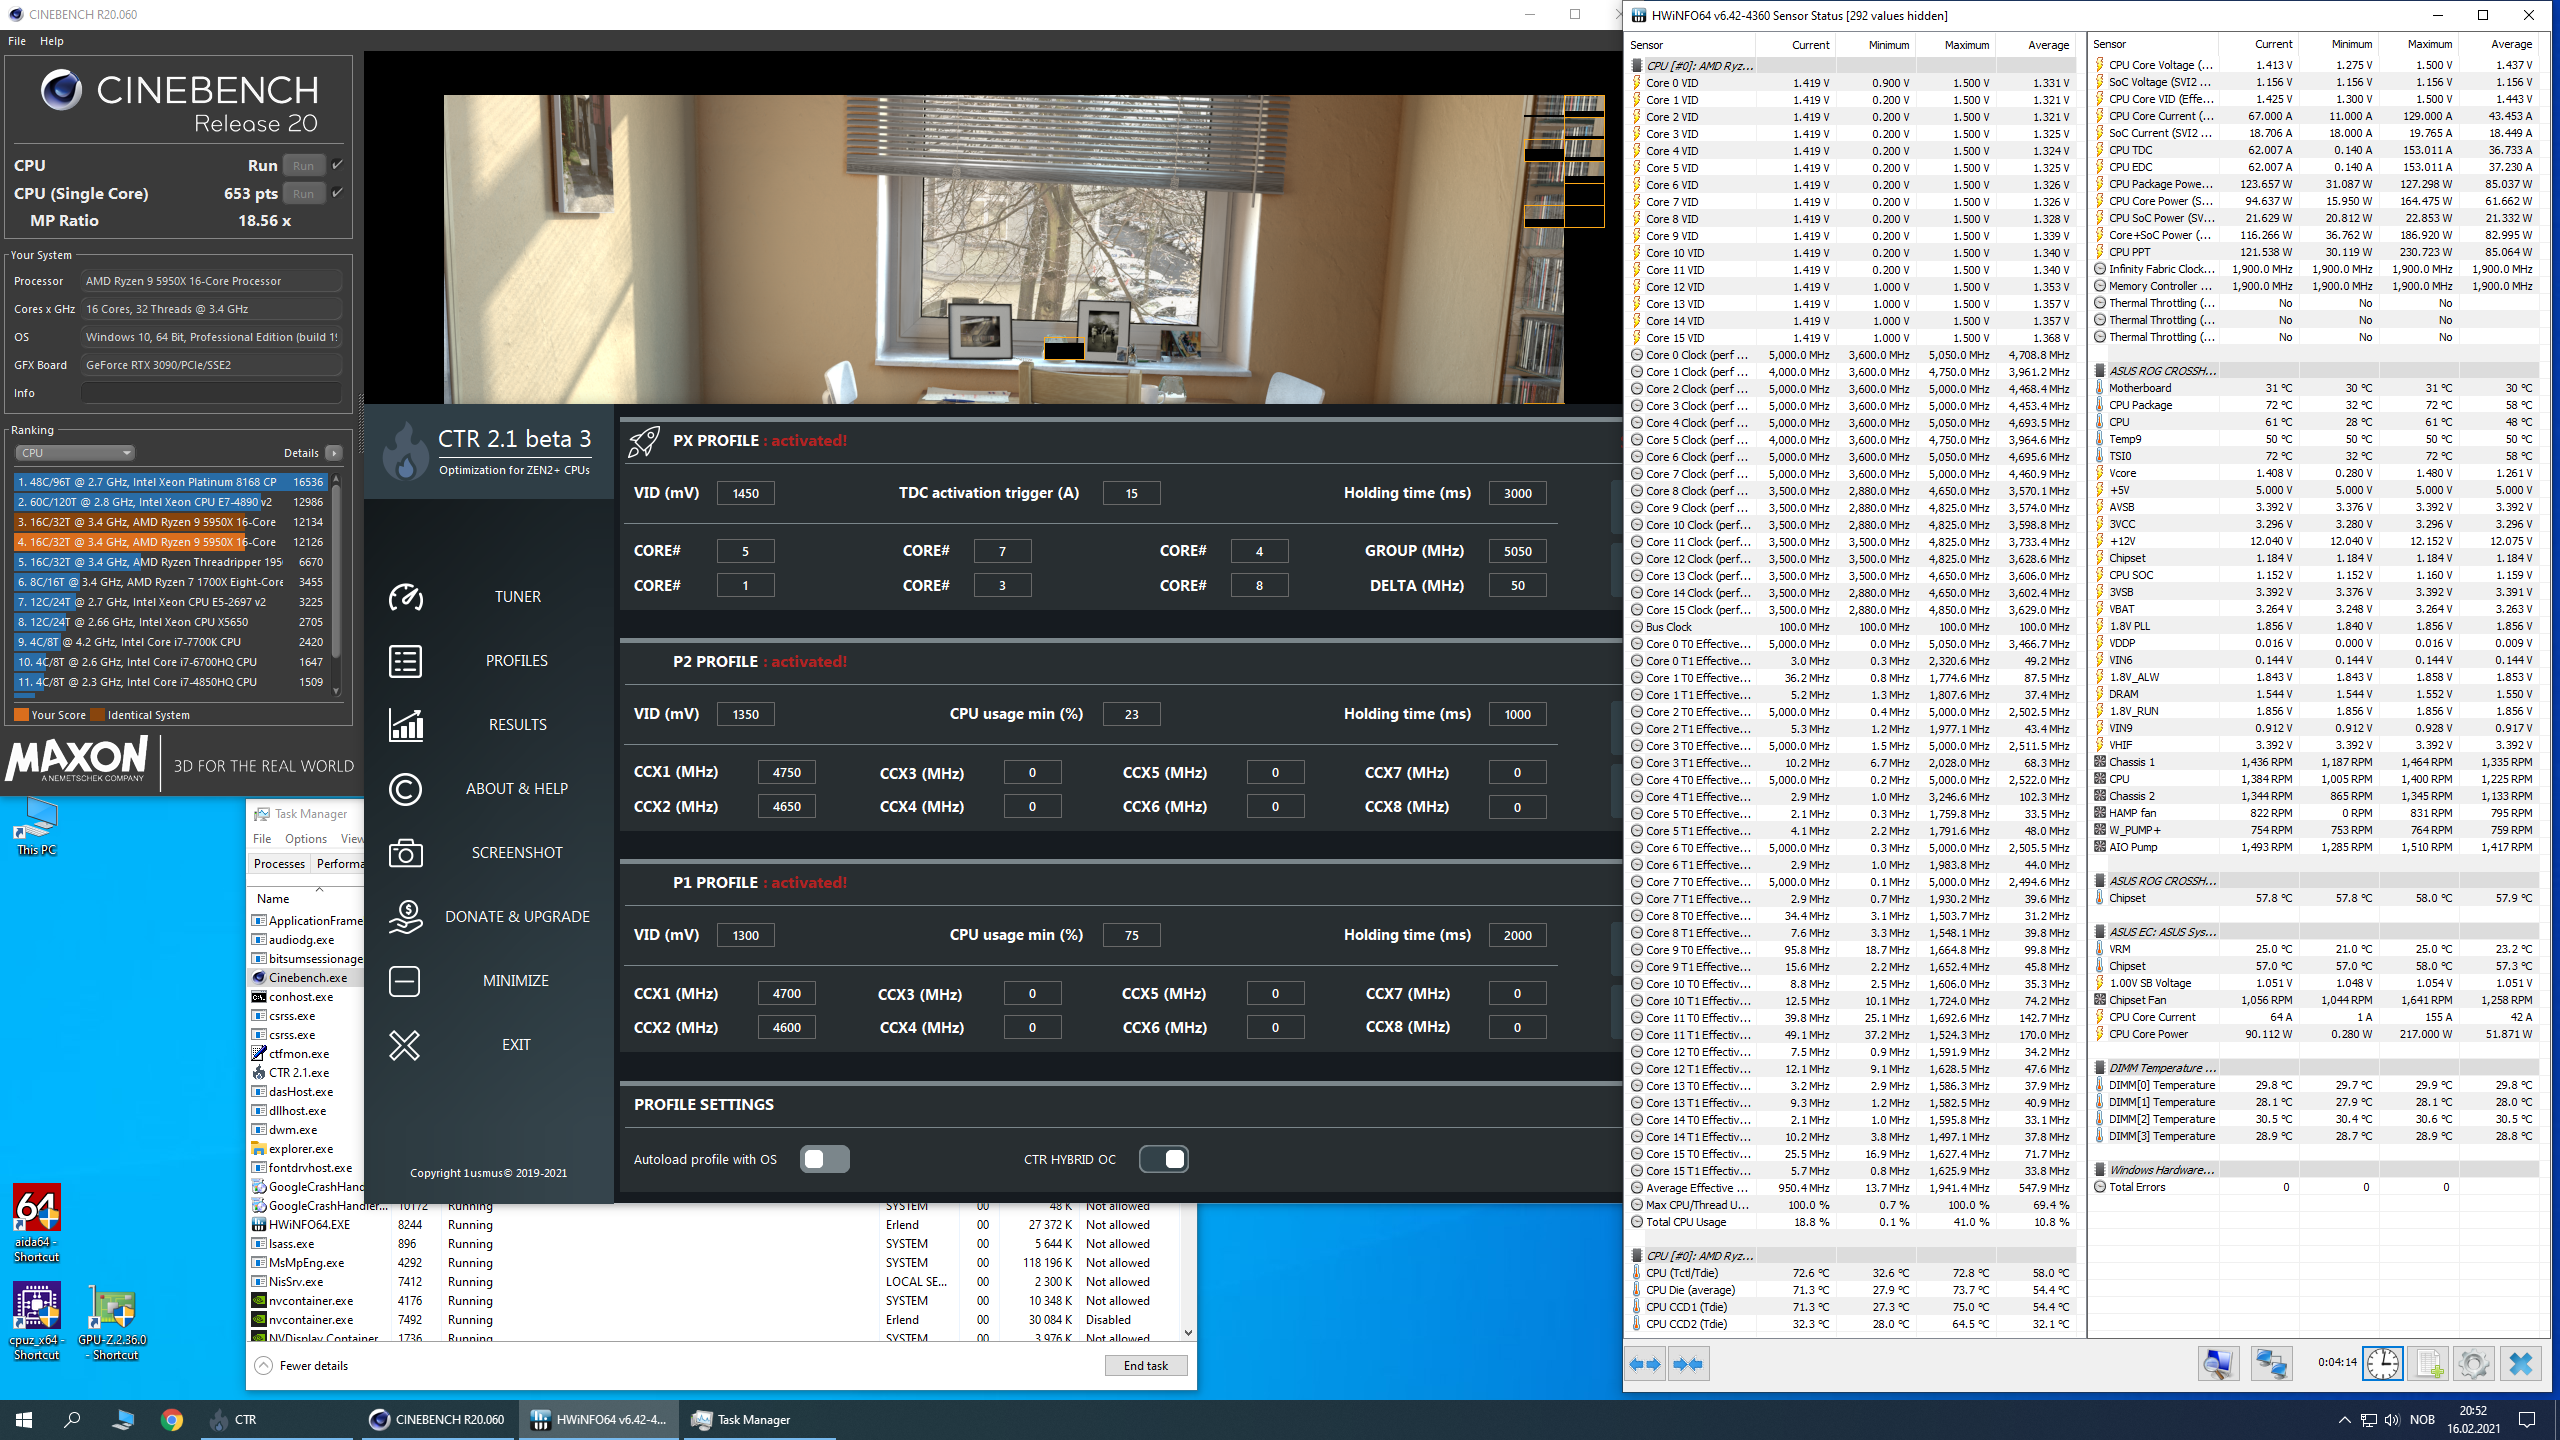2560x1440 pixels.
Task: Start HWiNFO logging with sheet-plus icon
Action: click(x=2428, y=1364)
